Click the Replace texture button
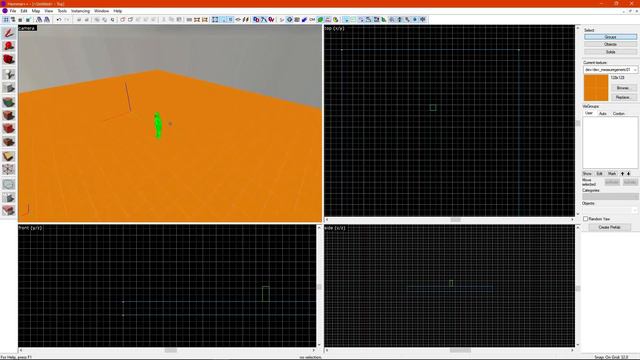This screenshot has height=360, width=640. click(623, 97)
